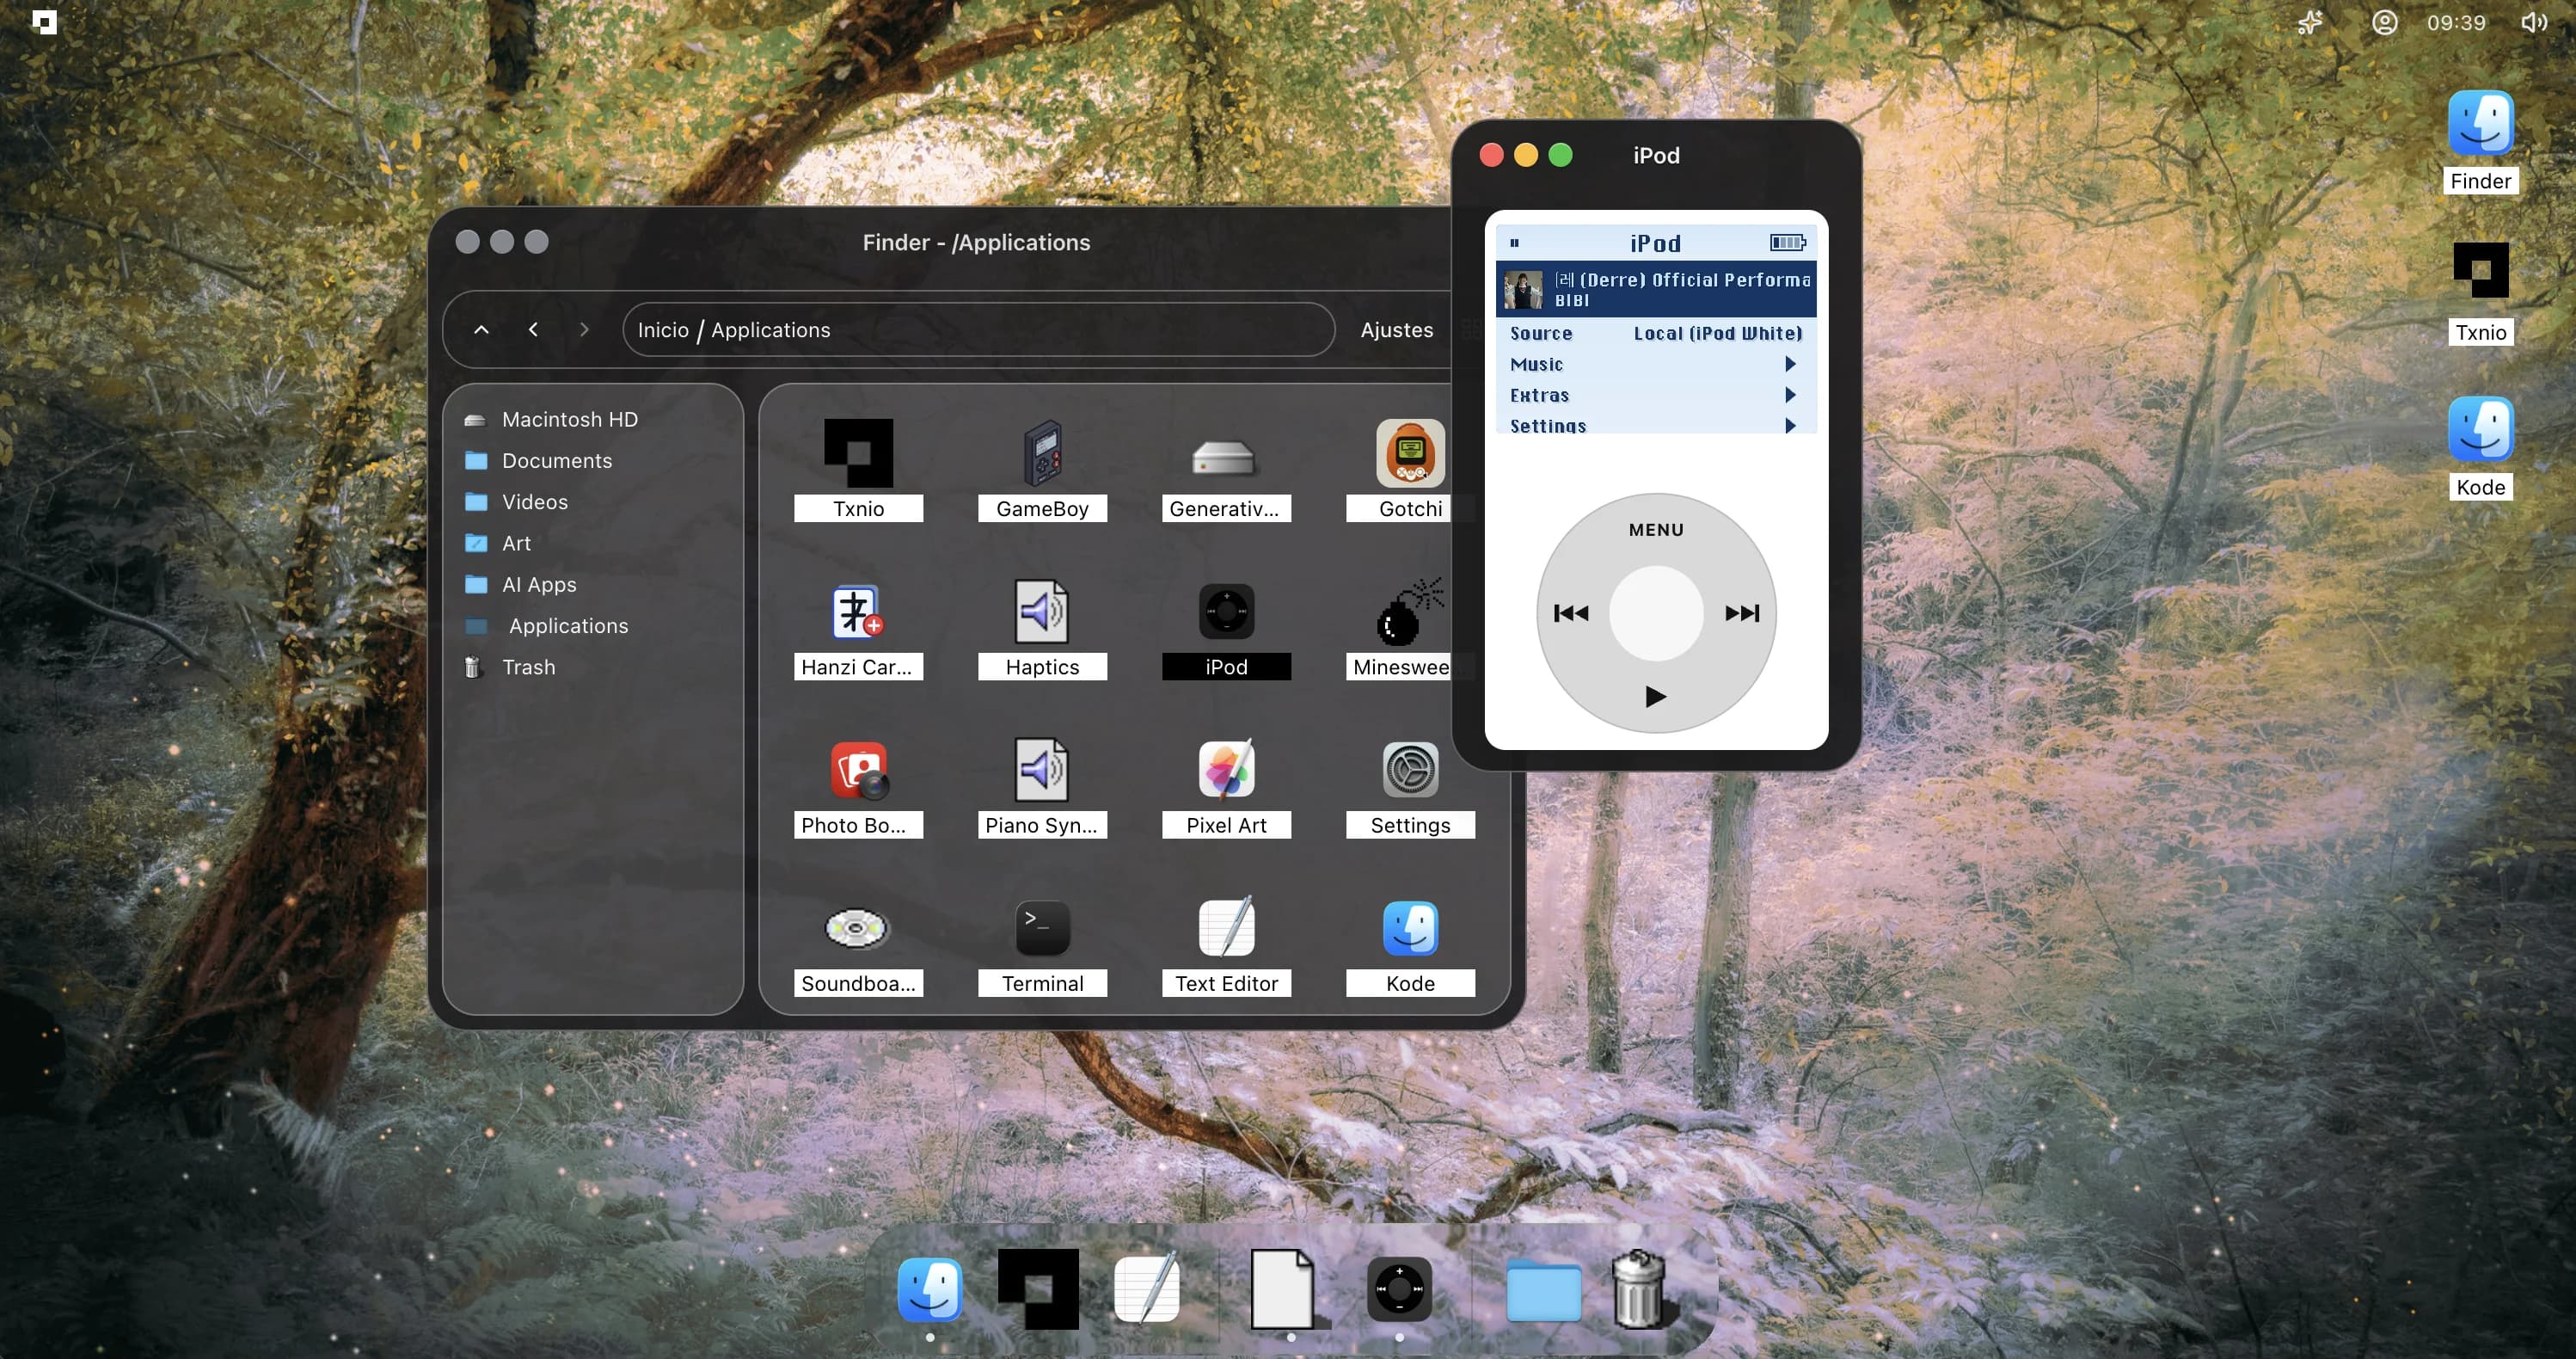
Task: Click the now playing BIBI track banner
Action: click(1655, 289)
